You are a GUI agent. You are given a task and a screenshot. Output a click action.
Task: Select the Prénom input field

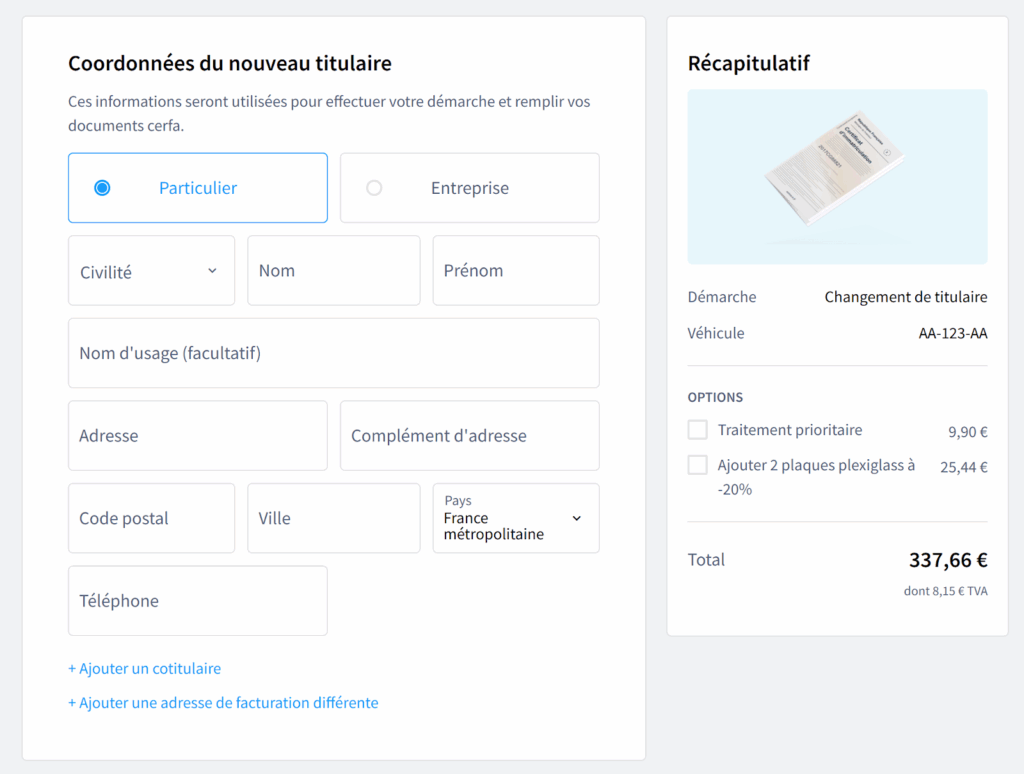(x=515, y=270)
